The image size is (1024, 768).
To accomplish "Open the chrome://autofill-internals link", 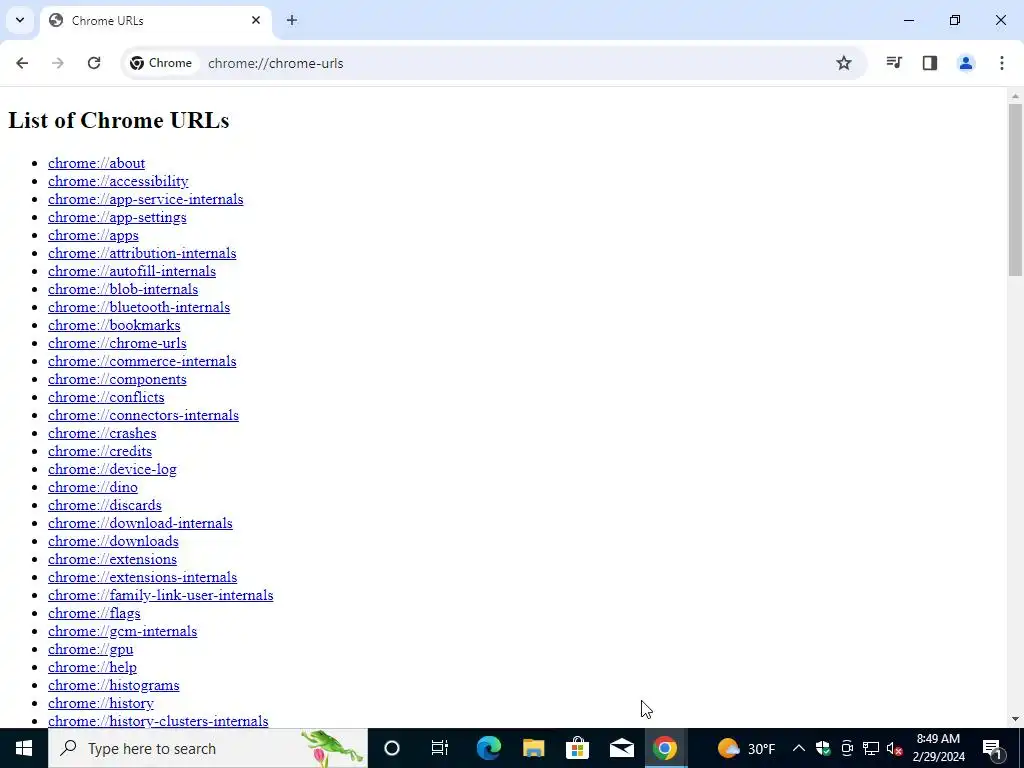I will (132, 271).
